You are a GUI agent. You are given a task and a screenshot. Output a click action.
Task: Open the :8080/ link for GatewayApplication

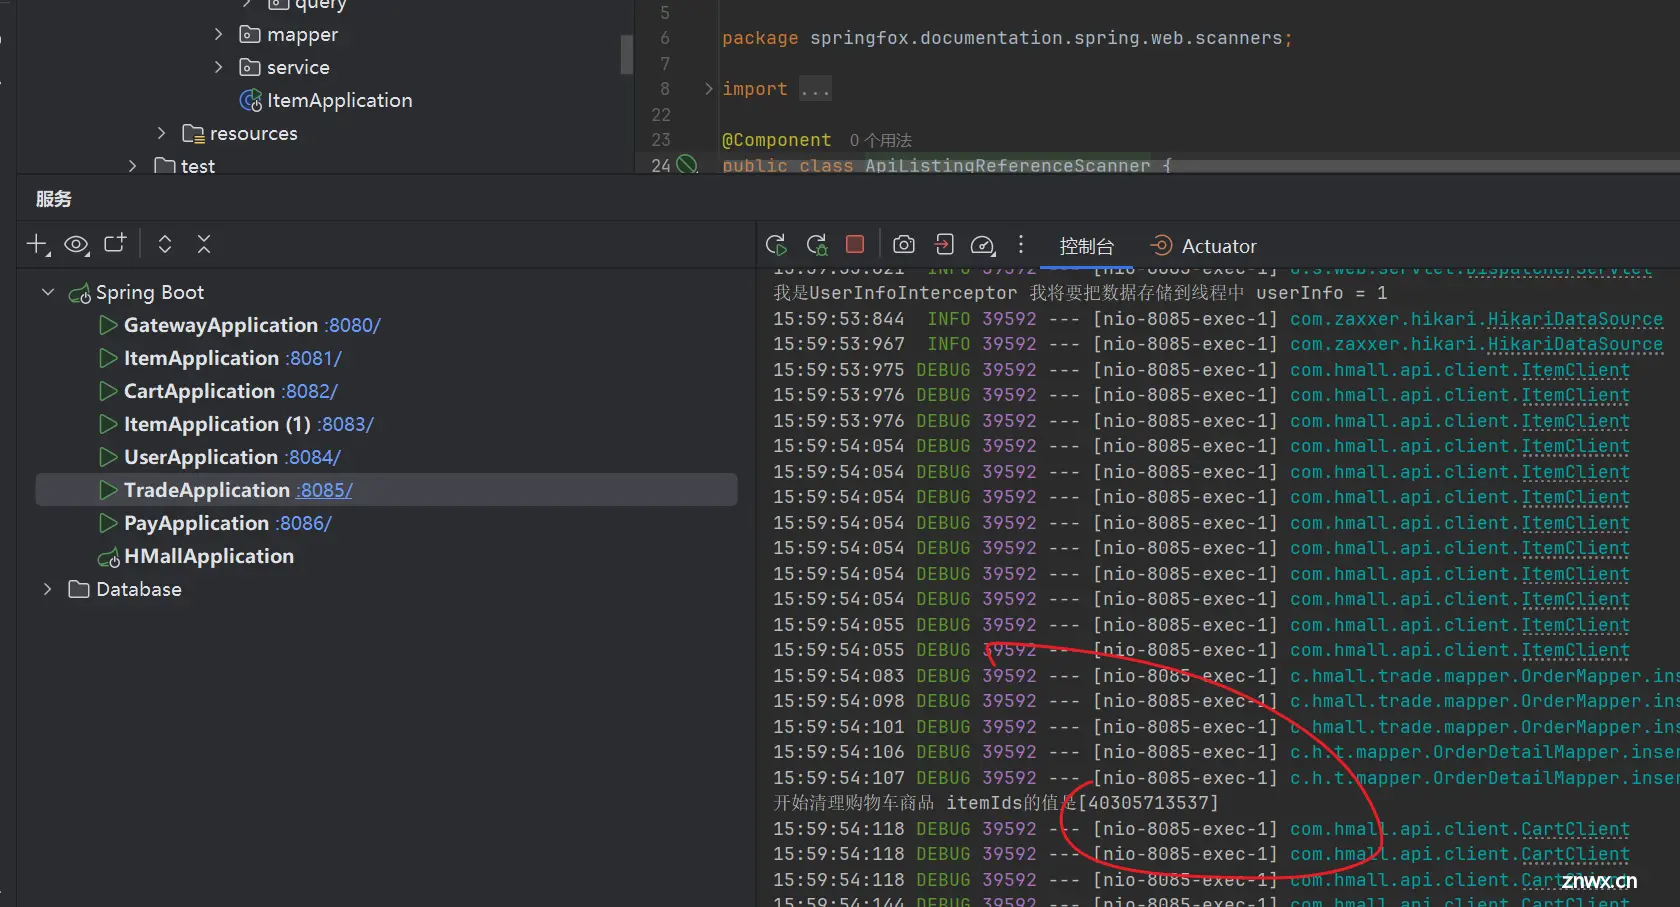click(x=352, y=325)
